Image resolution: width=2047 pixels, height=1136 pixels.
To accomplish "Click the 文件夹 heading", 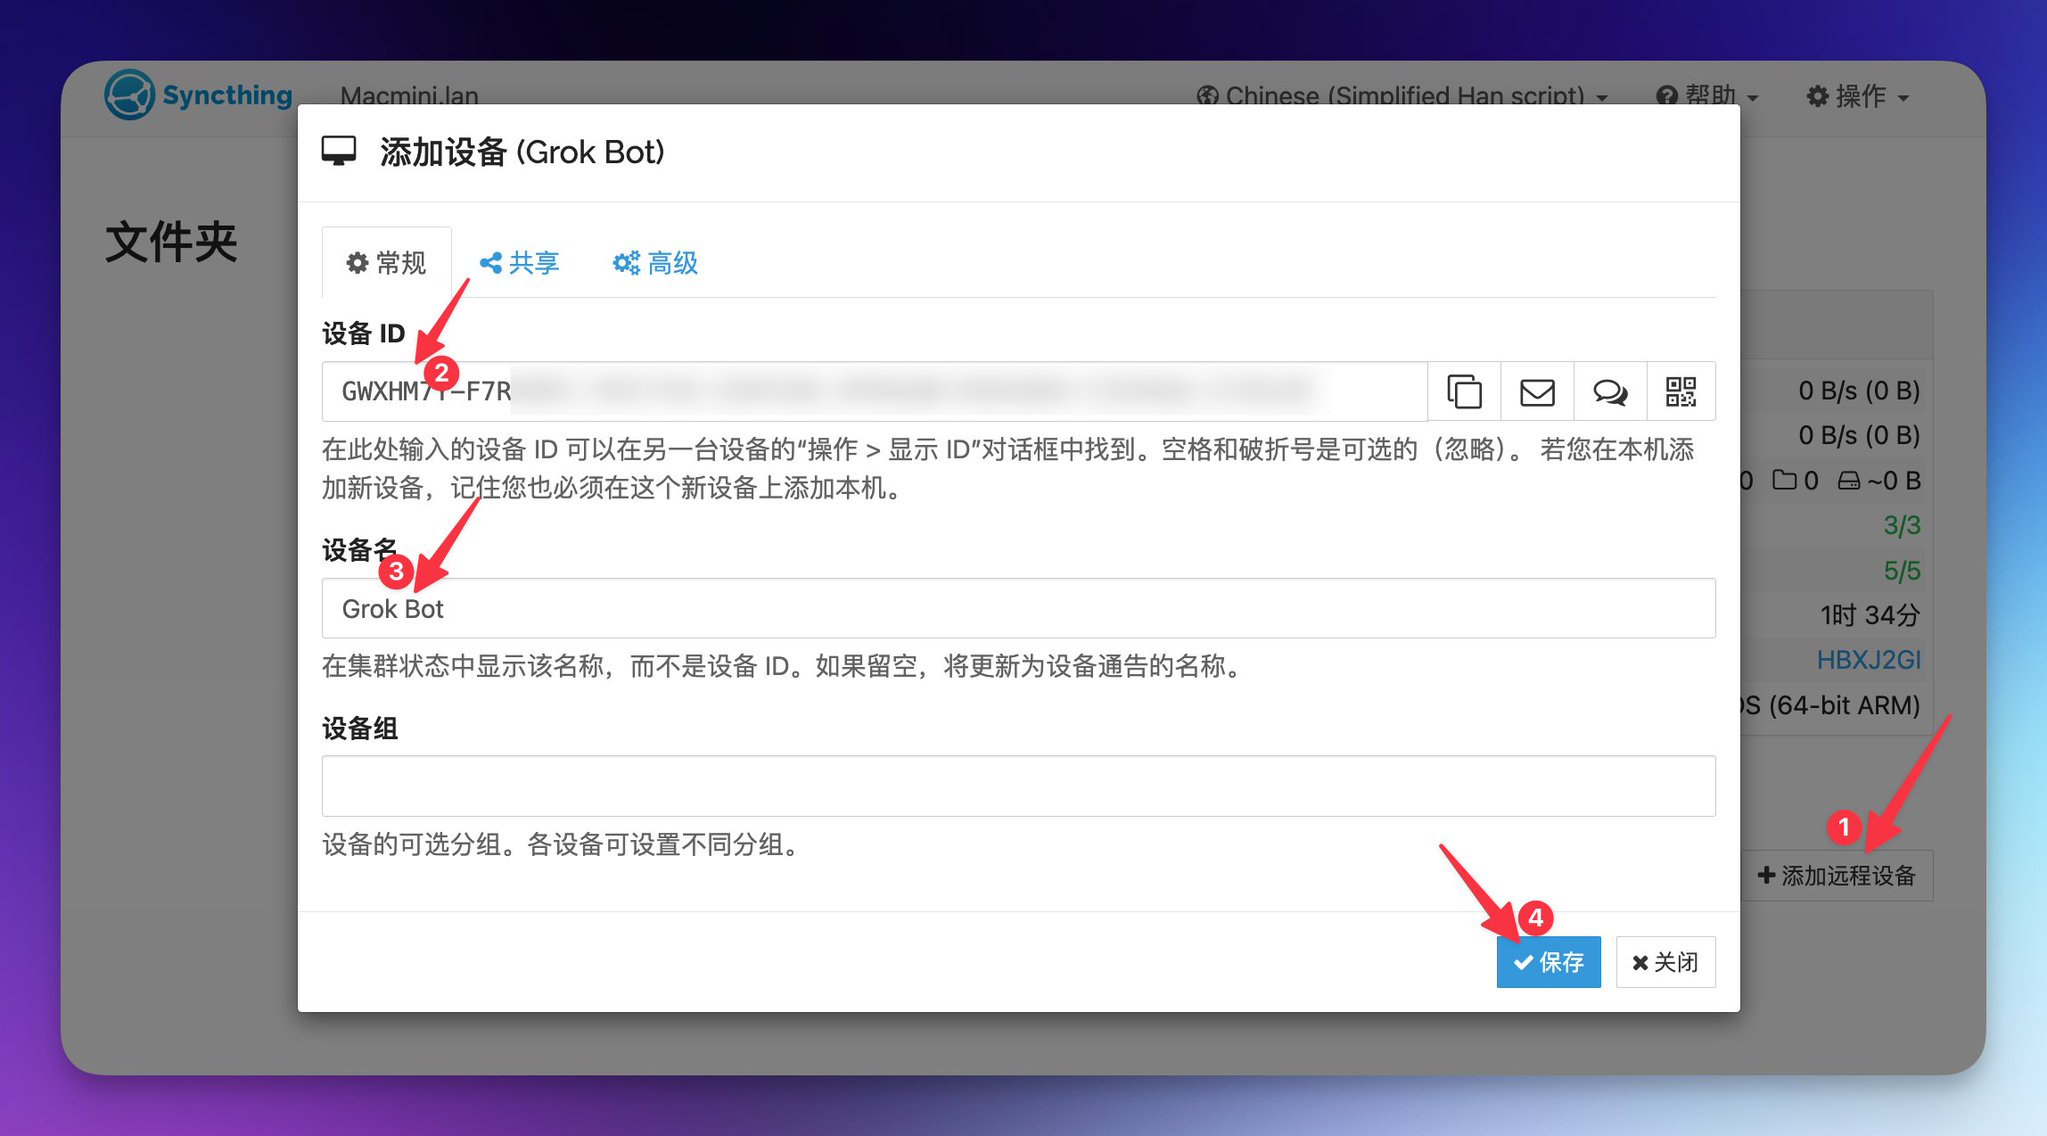I will [171, 242].
